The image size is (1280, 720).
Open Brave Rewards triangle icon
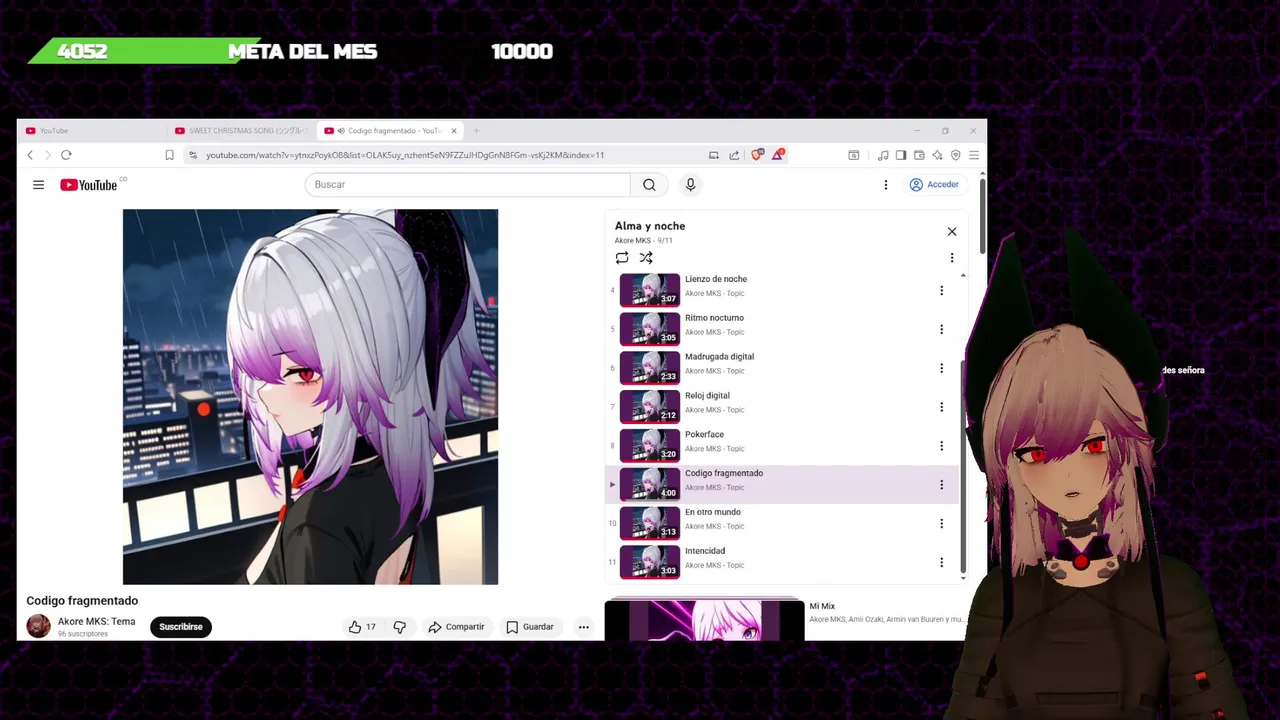click(777, 154)
